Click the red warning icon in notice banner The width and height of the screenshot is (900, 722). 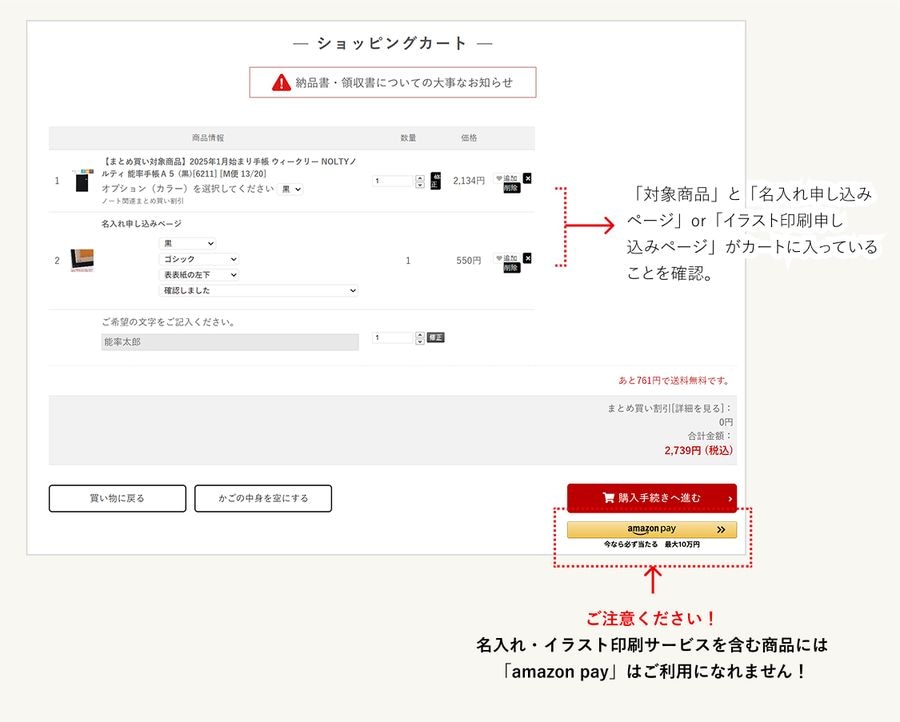pyautogui.click(x=281, y=83)
